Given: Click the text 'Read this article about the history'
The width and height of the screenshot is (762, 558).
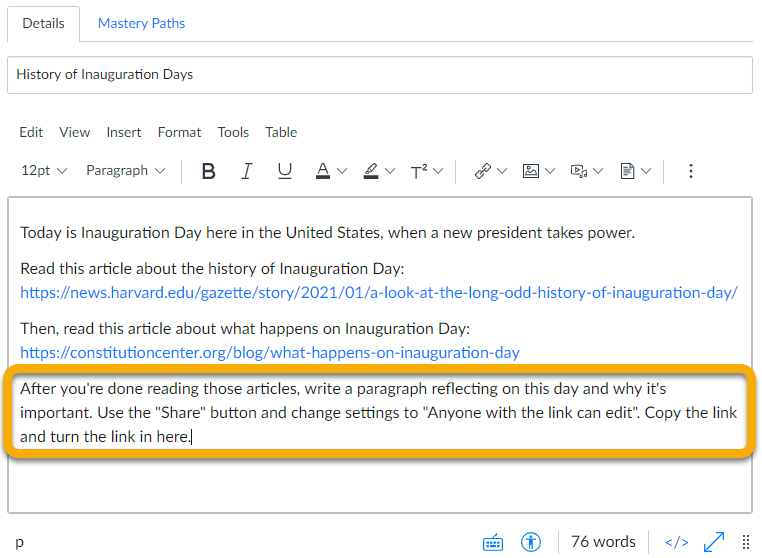Looking at the screenshot, I should 212,268.
